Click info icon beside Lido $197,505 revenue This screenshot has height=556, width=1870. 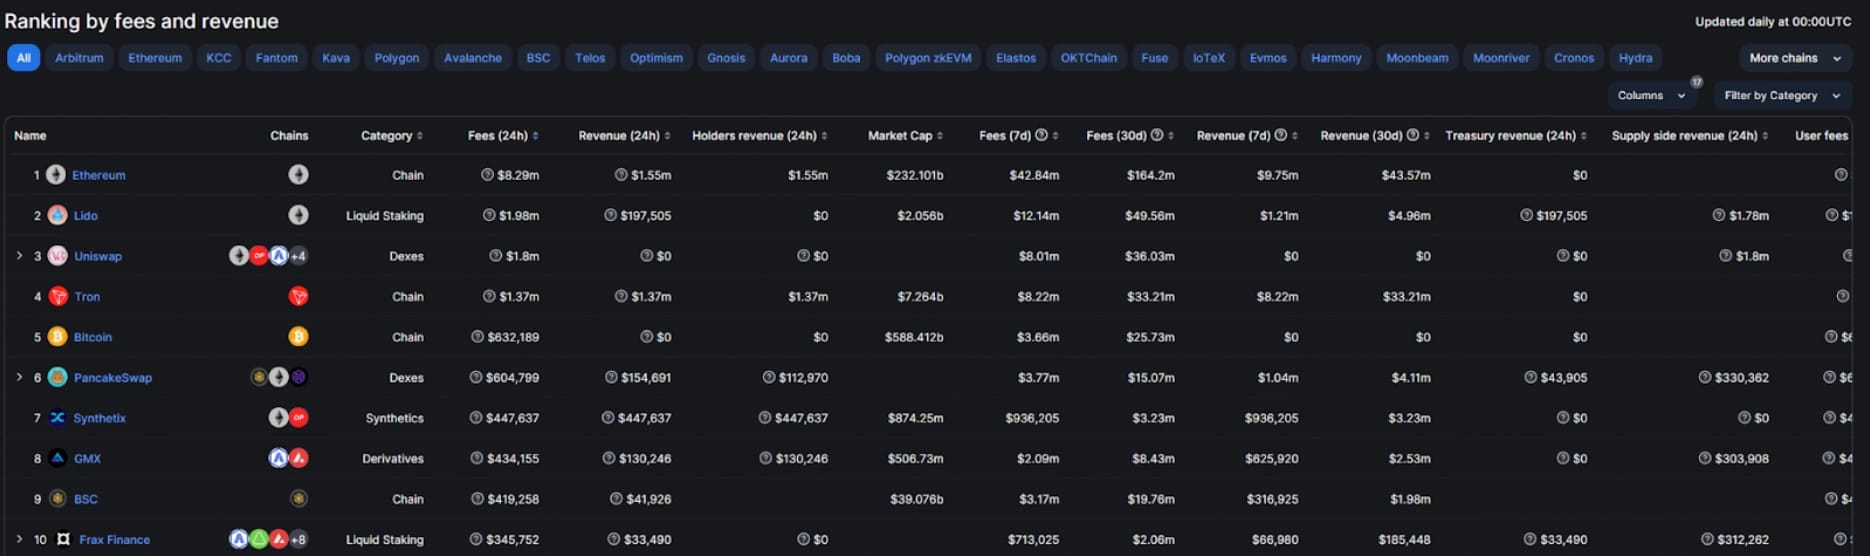[x=610, y=215]
